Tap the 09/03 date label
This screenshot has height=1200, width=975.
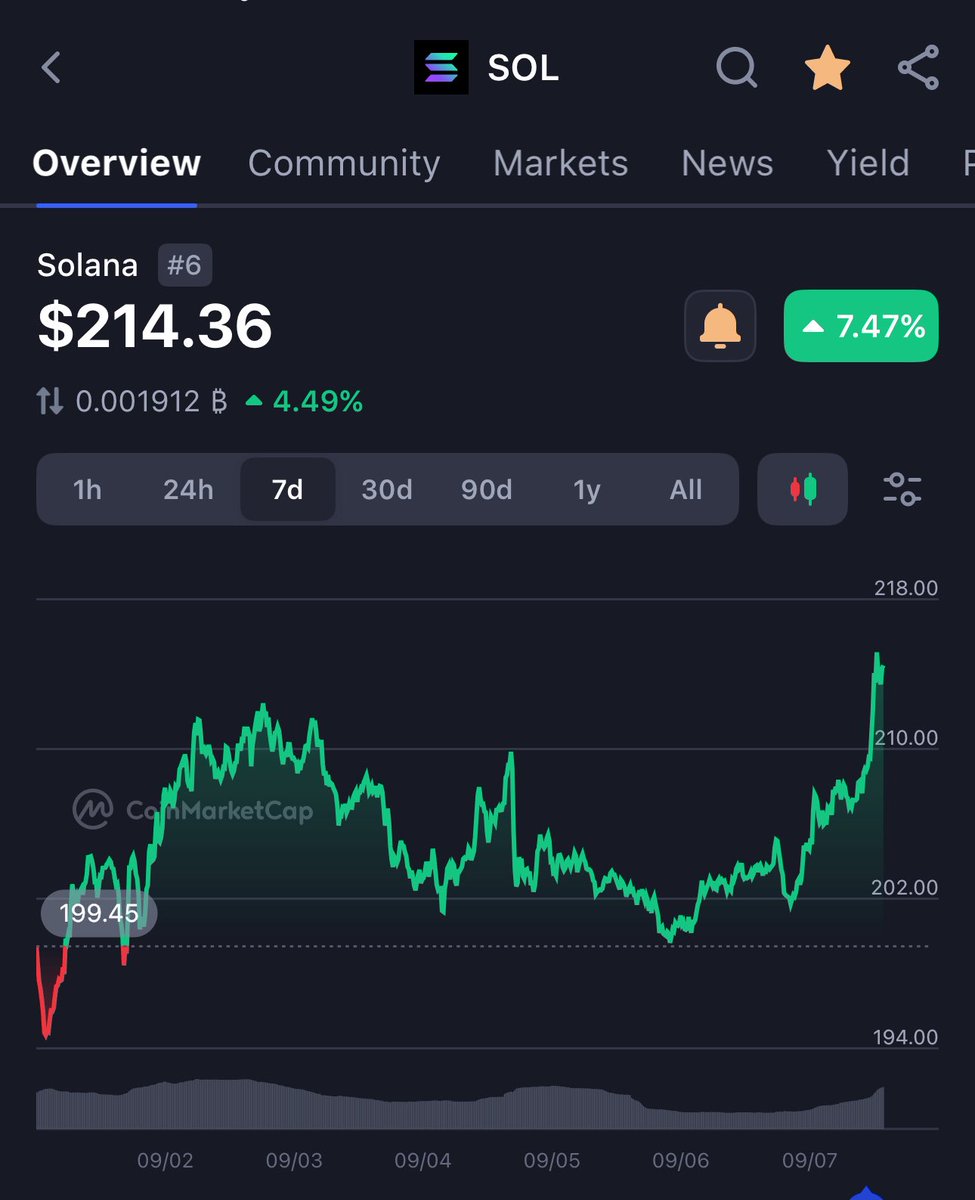294,1161
